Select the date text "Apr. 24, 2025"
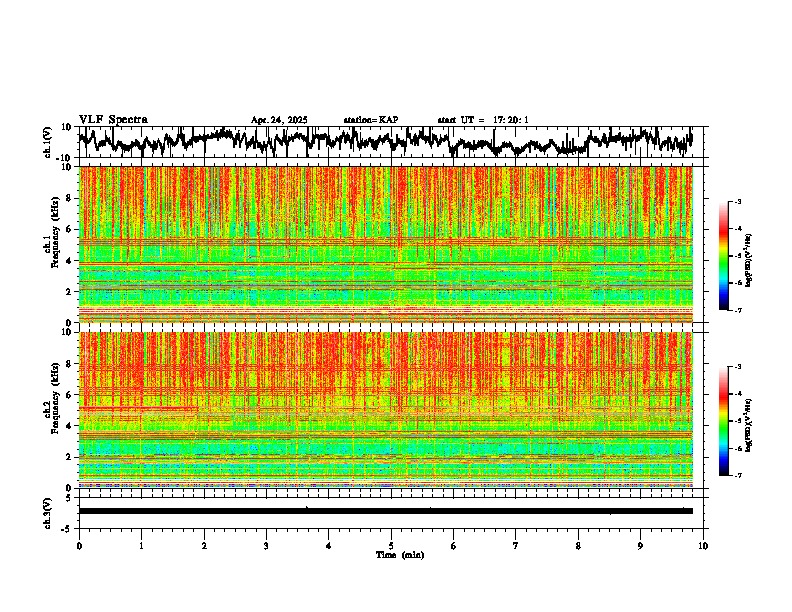792x612 pixels. [x=279, y=120]
